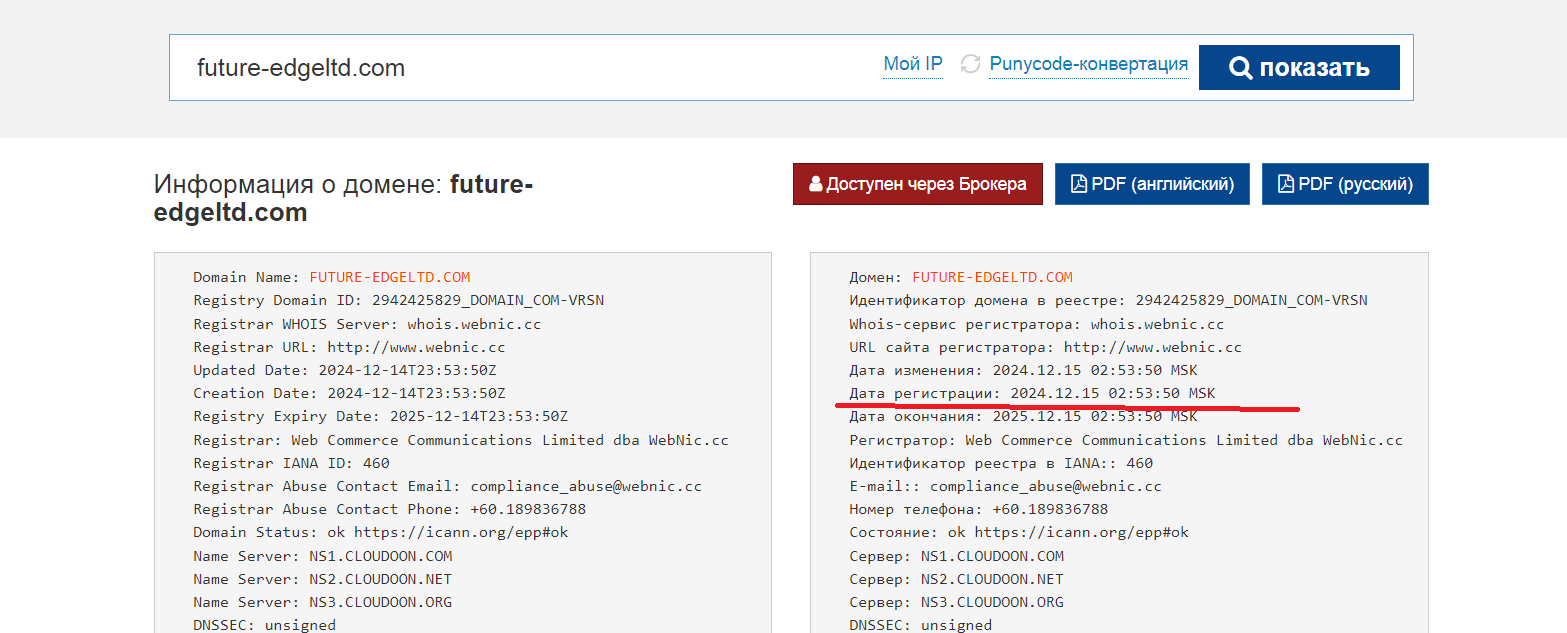Select the Registrar Abuse Contact Phone line

pos(389,509)
